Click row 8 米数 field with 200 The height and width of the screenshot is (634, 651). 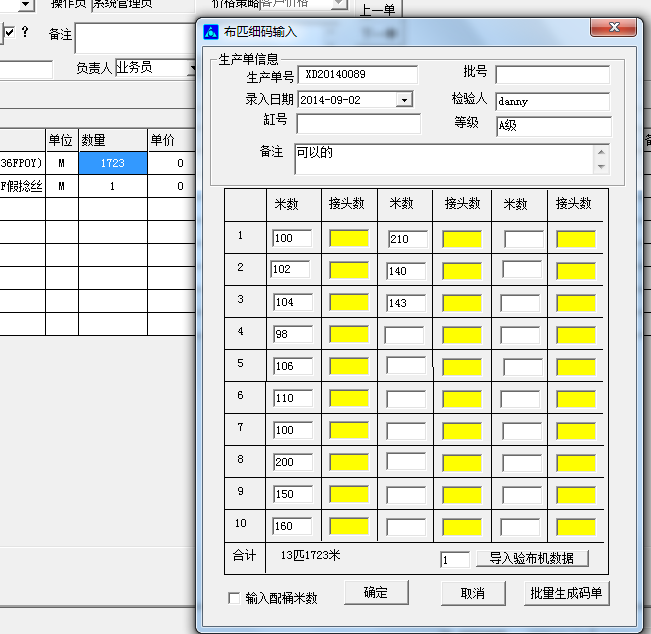(293, 462)
